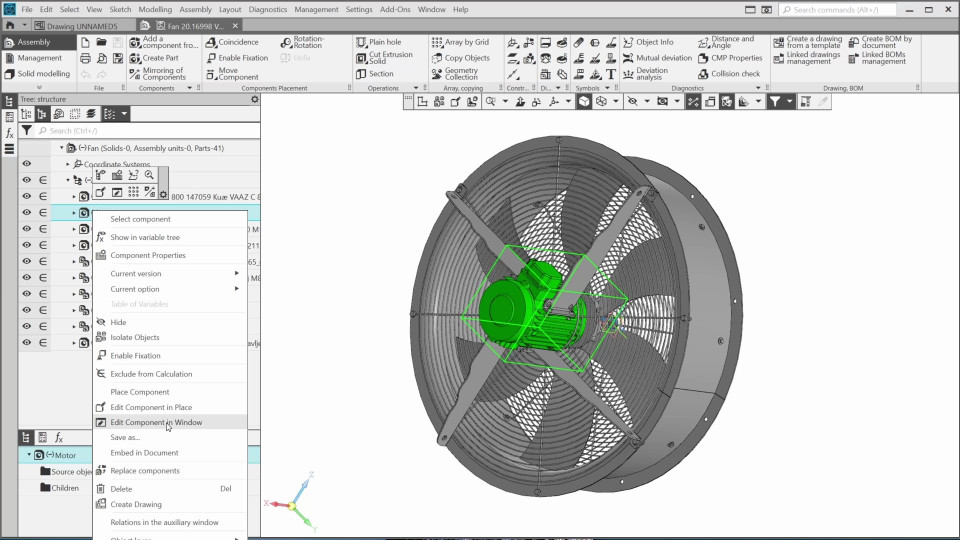
Task: Click the Create Part icon
Action: point(135,58)
